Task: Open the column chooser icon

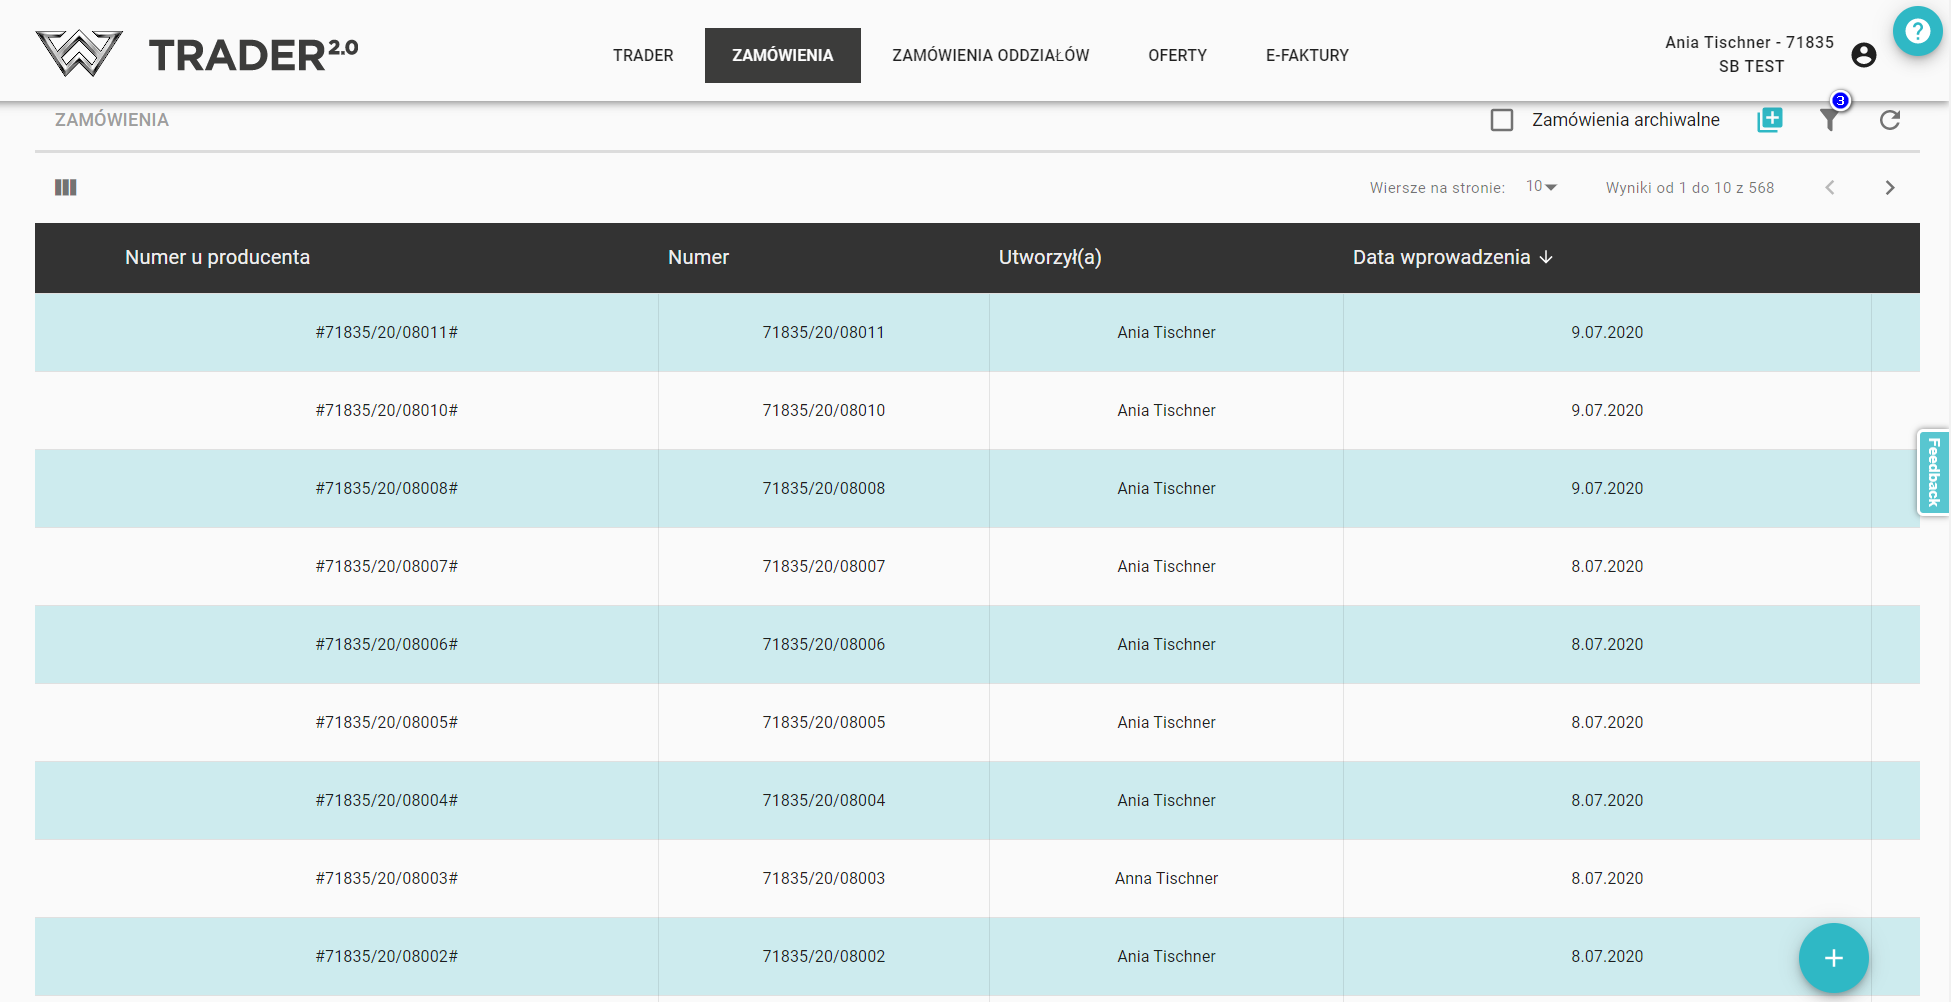Action: (x=66, y=188)
